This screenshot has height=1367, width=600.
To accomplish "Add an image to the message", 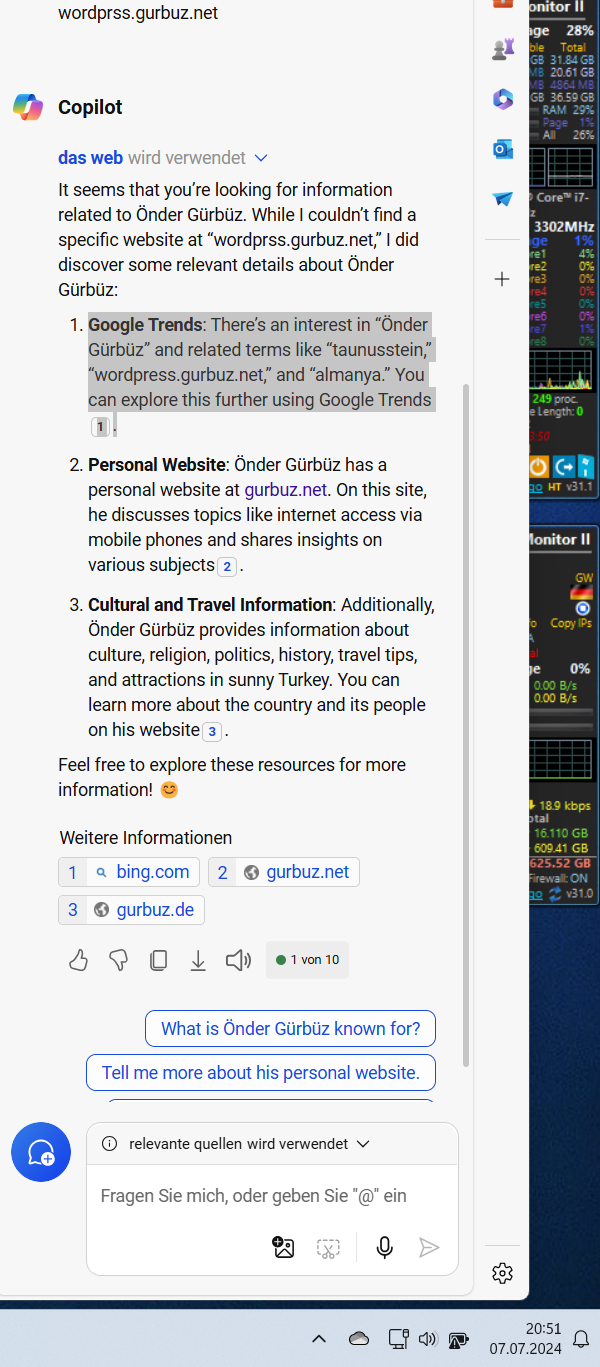I will coord(284,1247).
